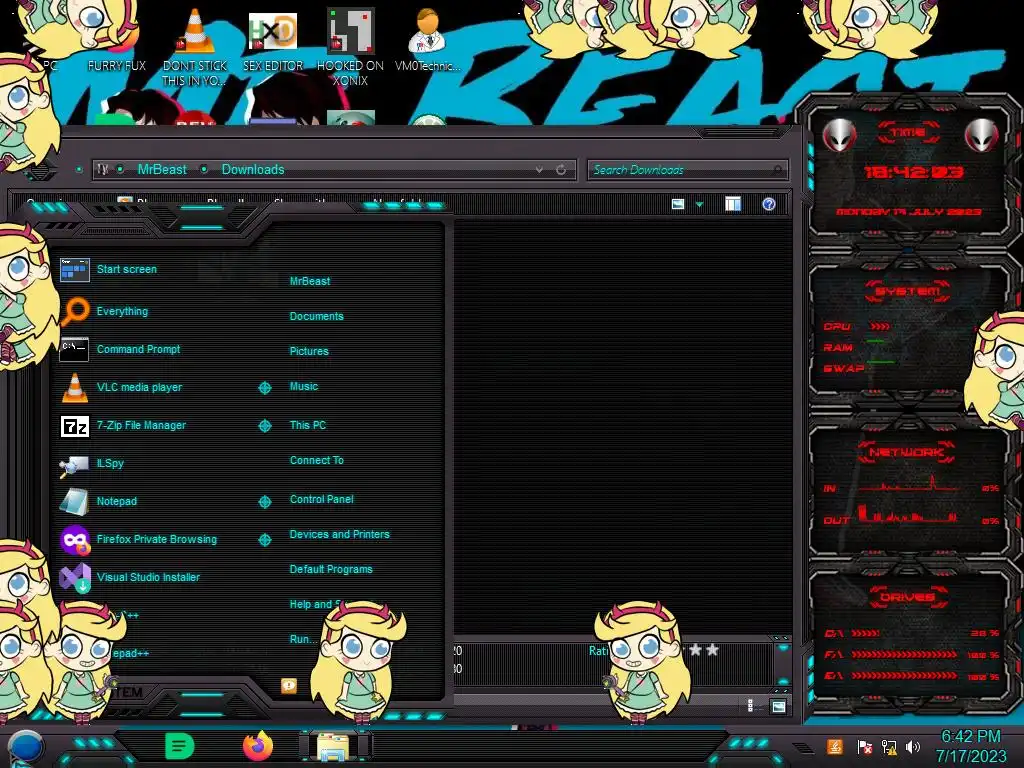Image resolution: width=1024 pixels, height=768 pixels.
Task: Open network tray icon with warning
Action: click(x=889, y=747)
